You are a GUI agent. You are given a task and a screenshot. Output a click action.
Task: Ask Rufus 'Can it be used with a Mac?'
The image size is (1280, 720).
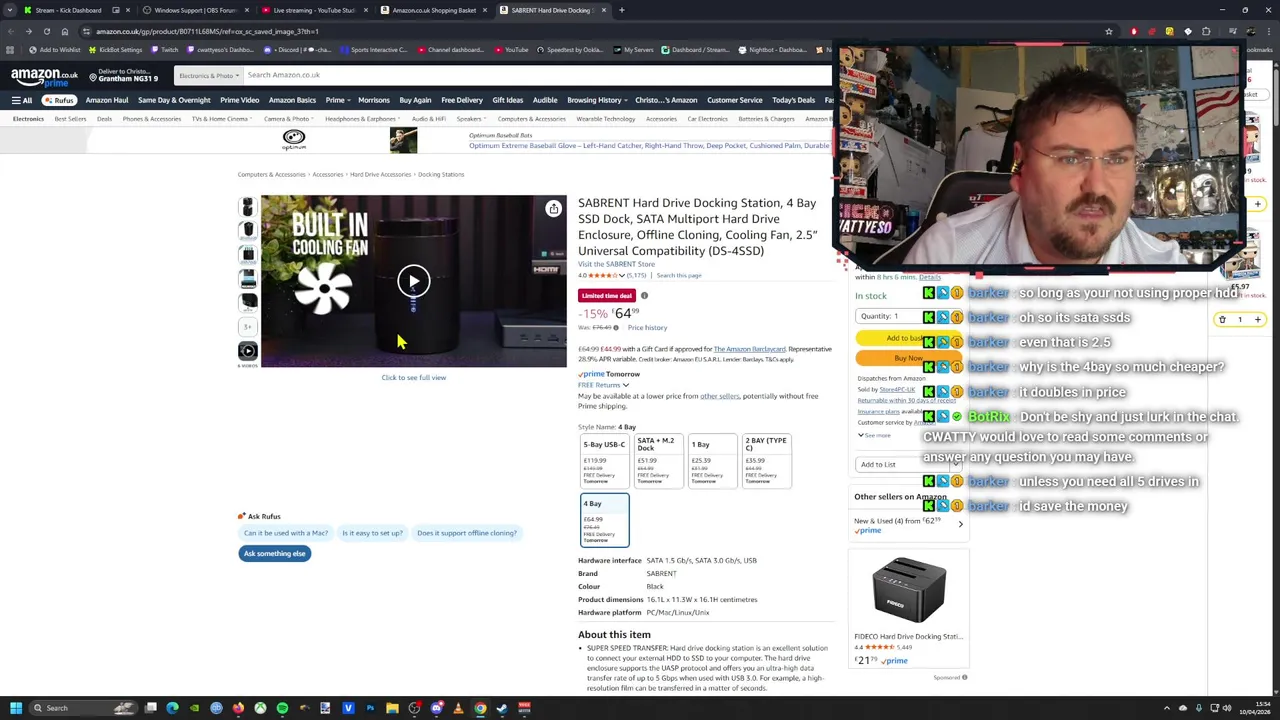coord(286,533)
